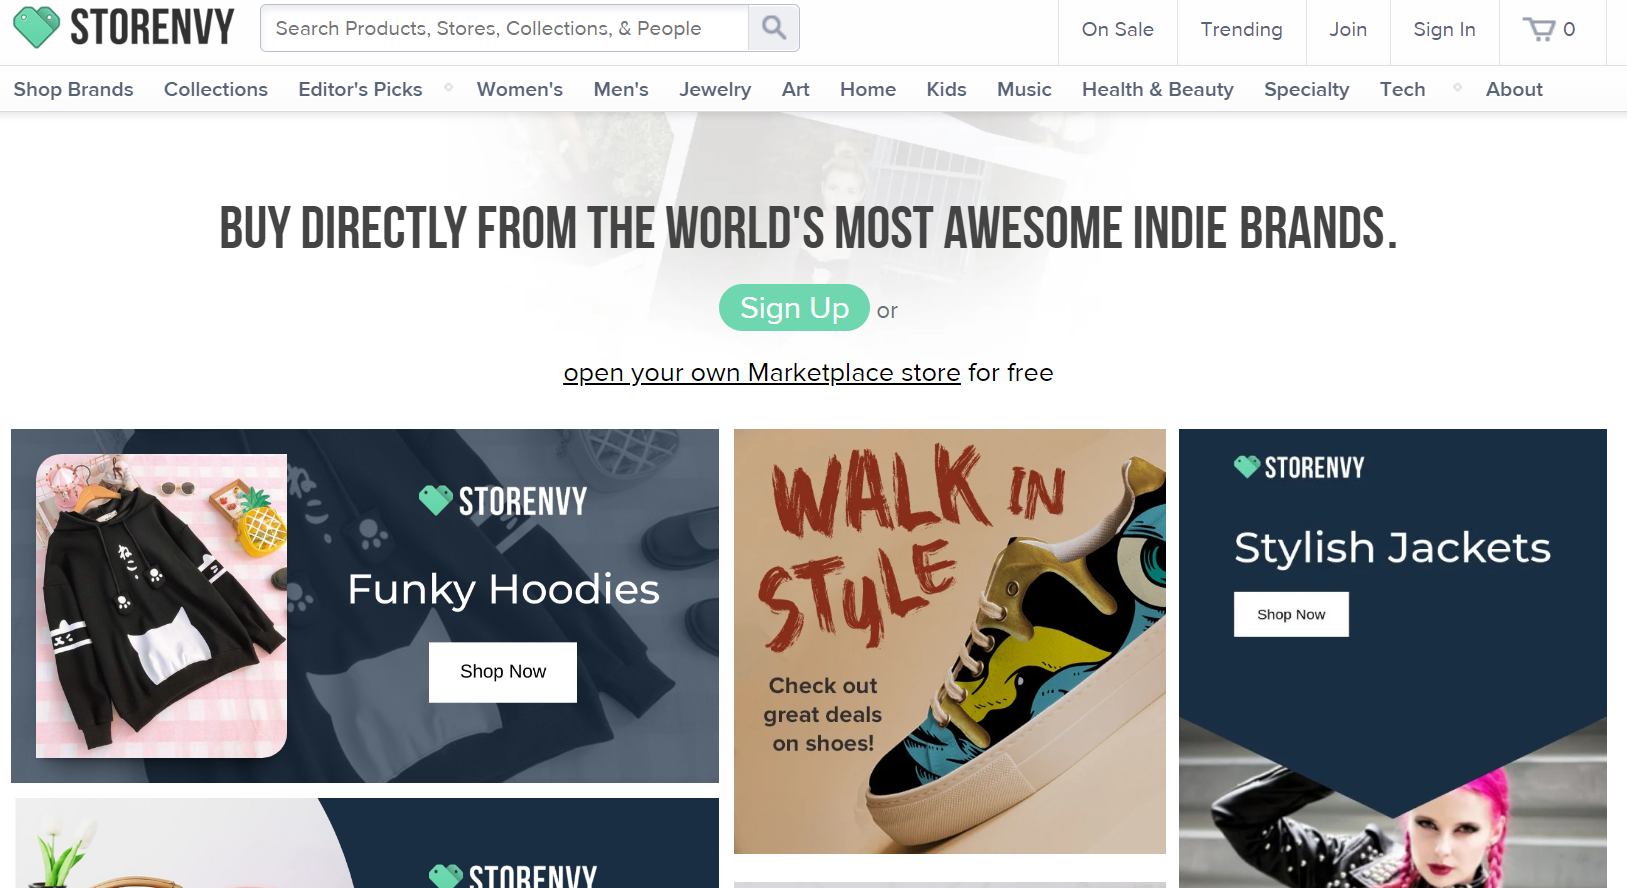1627x888 pixels.
Task: Browse the Men's category
Action: (621, 89)
